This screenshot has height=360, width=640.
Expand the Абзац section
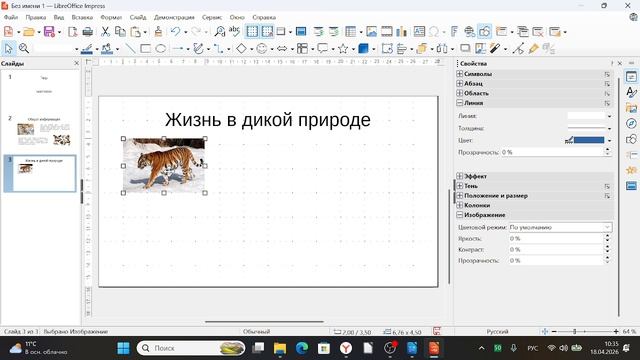pyautogui.click(x=460, y=83)
